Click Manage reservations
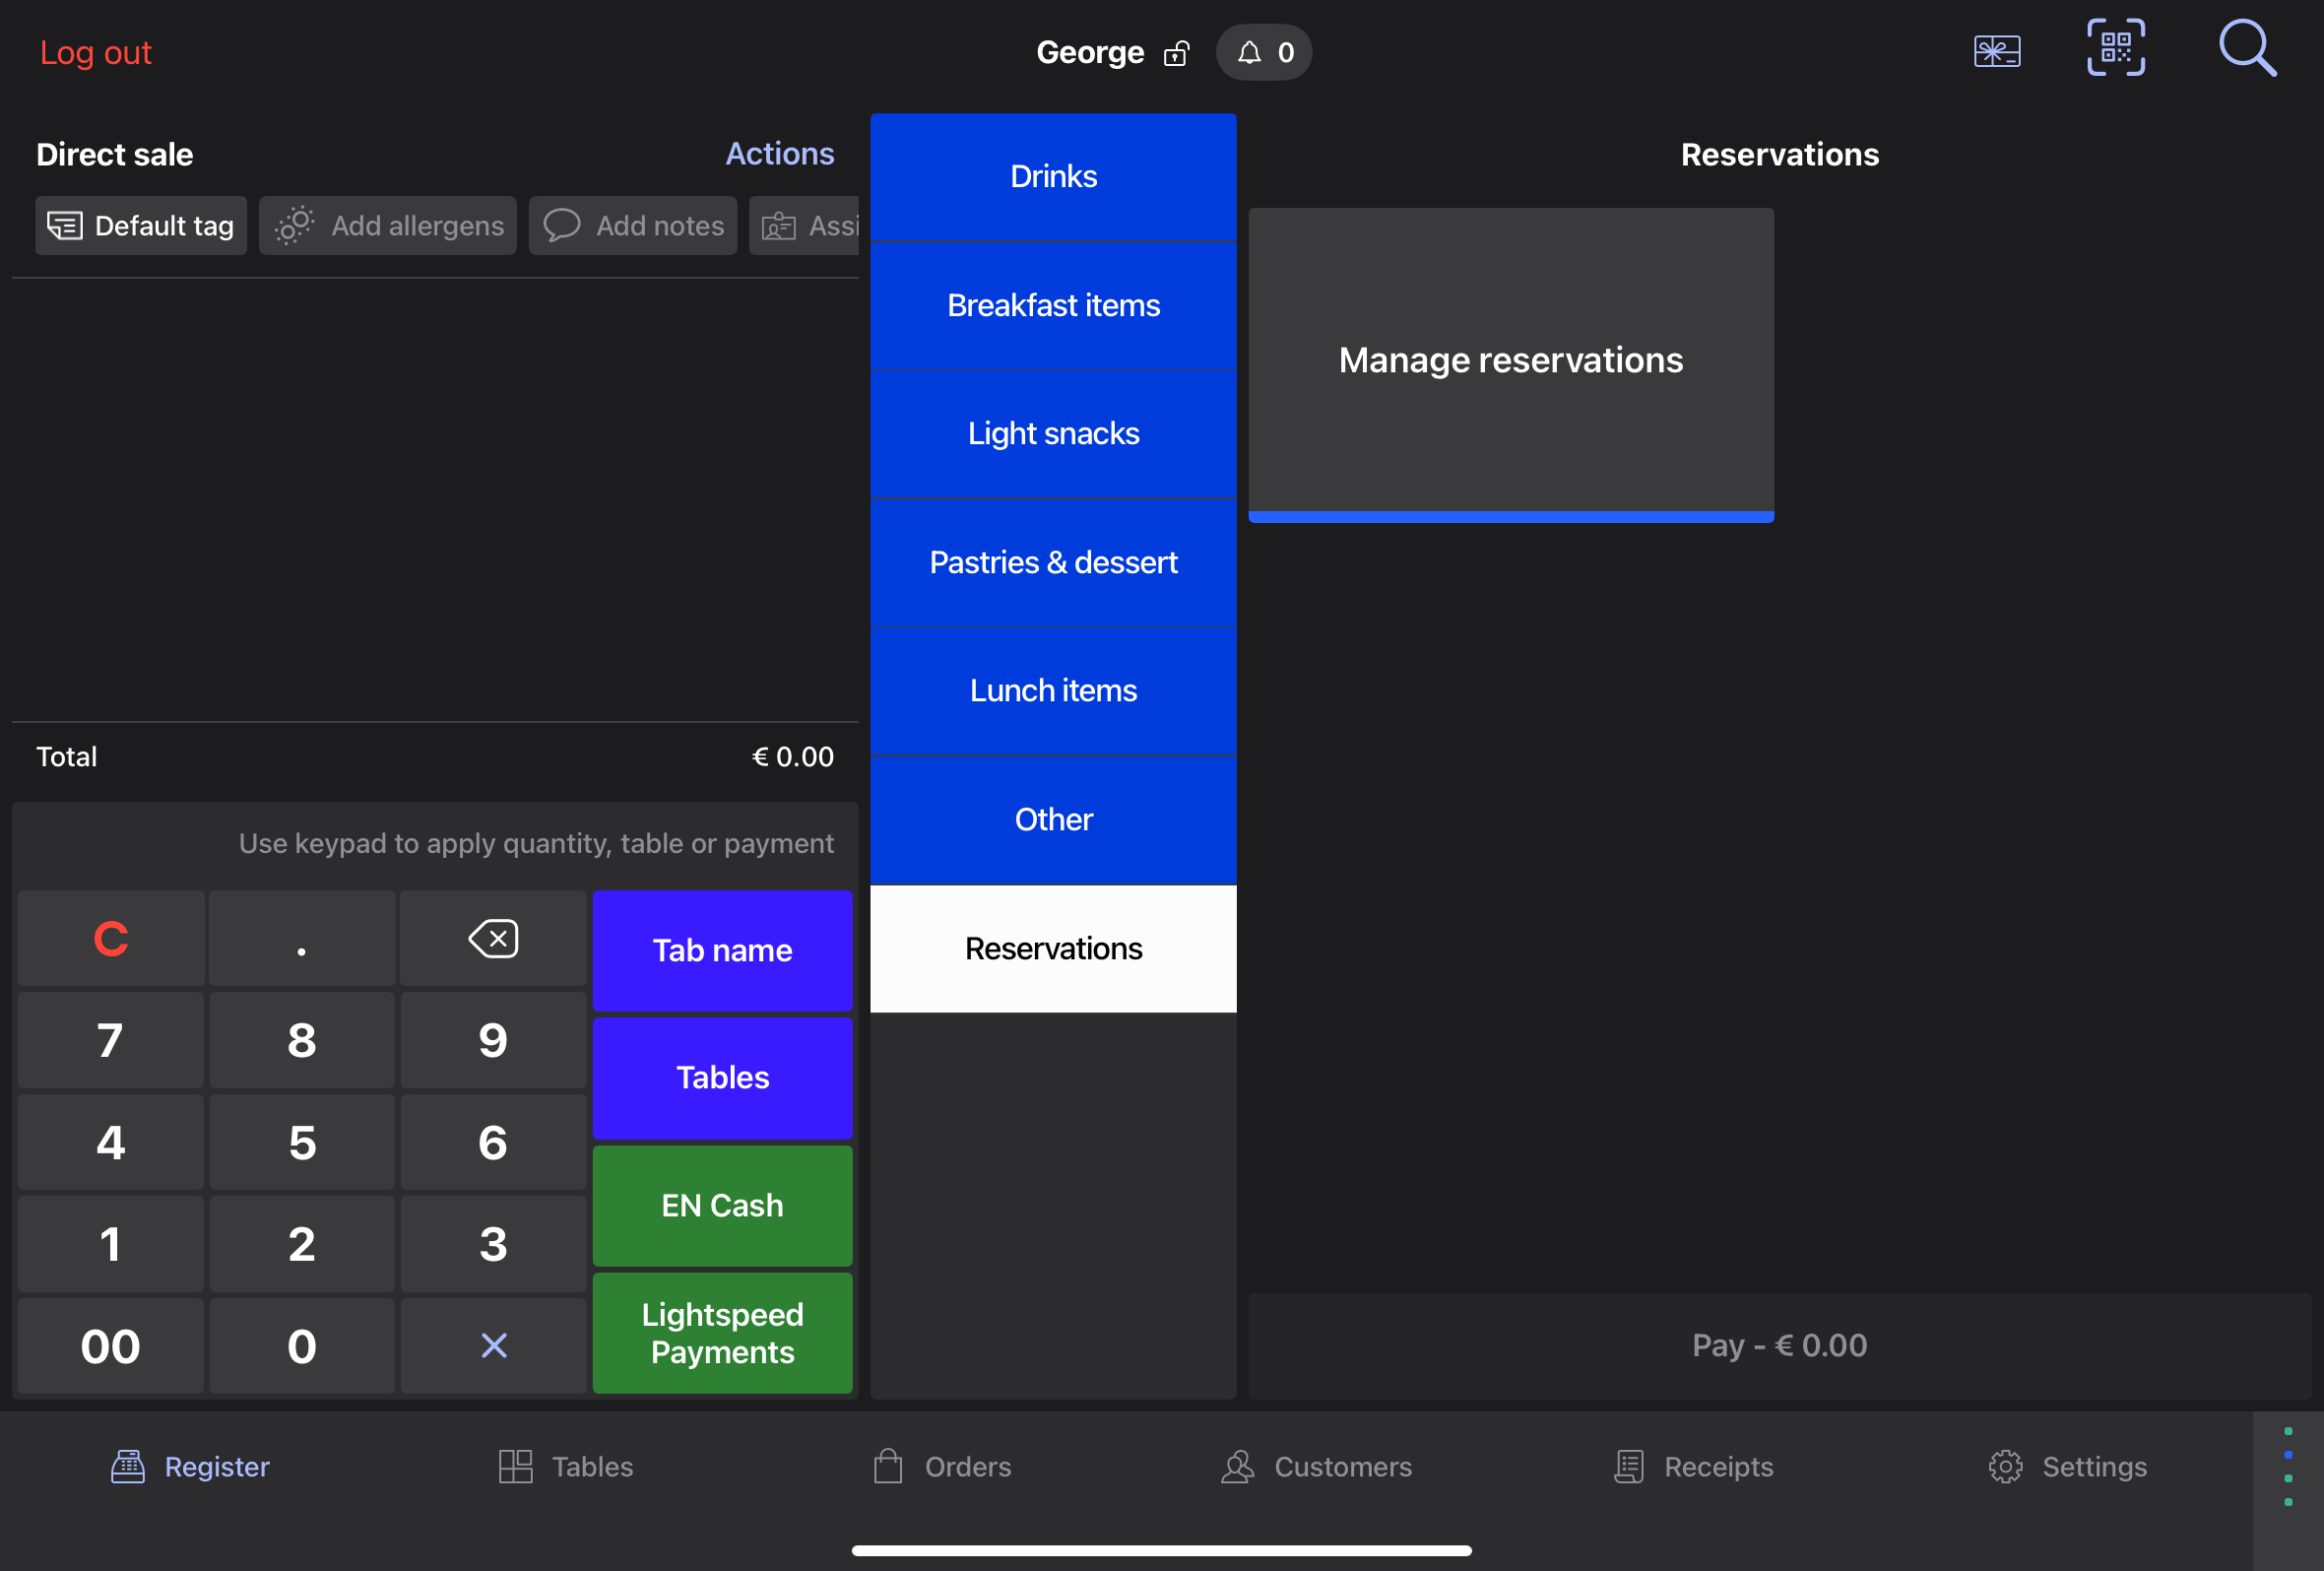The height and width of the screenshot is (1571, 2324). tap(1510, 360)
